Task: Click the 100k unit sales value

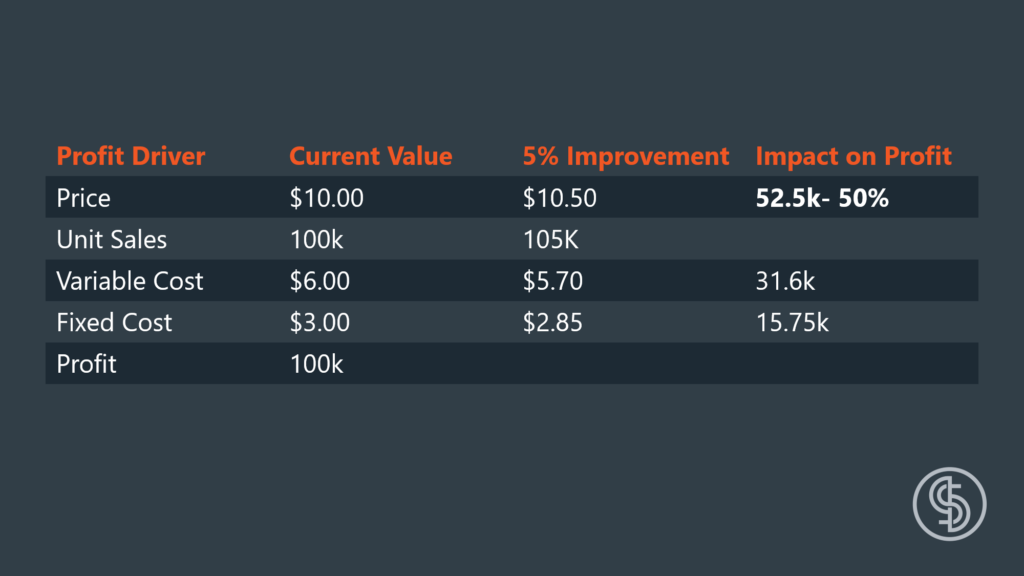Action: coord(316,240)
